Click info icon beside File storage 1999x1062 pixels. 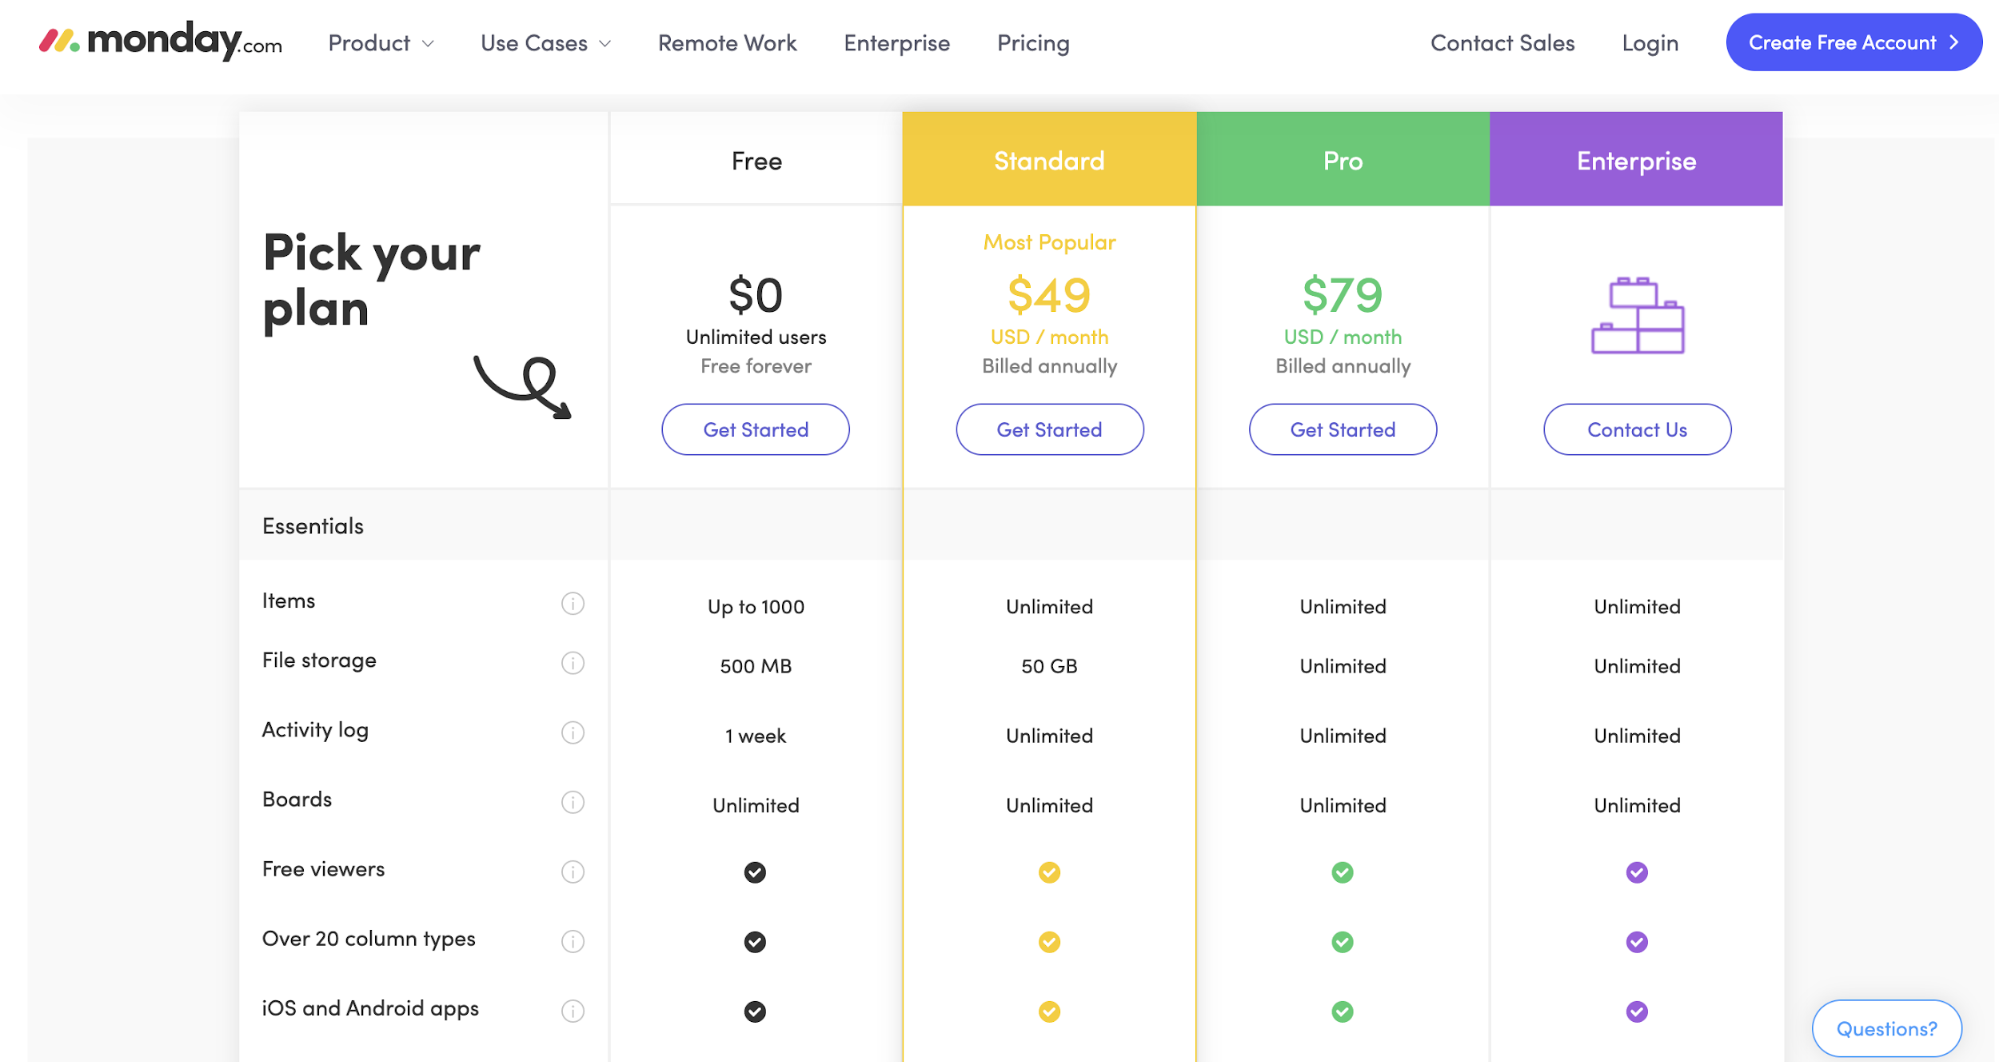click(x=572, y=663)
